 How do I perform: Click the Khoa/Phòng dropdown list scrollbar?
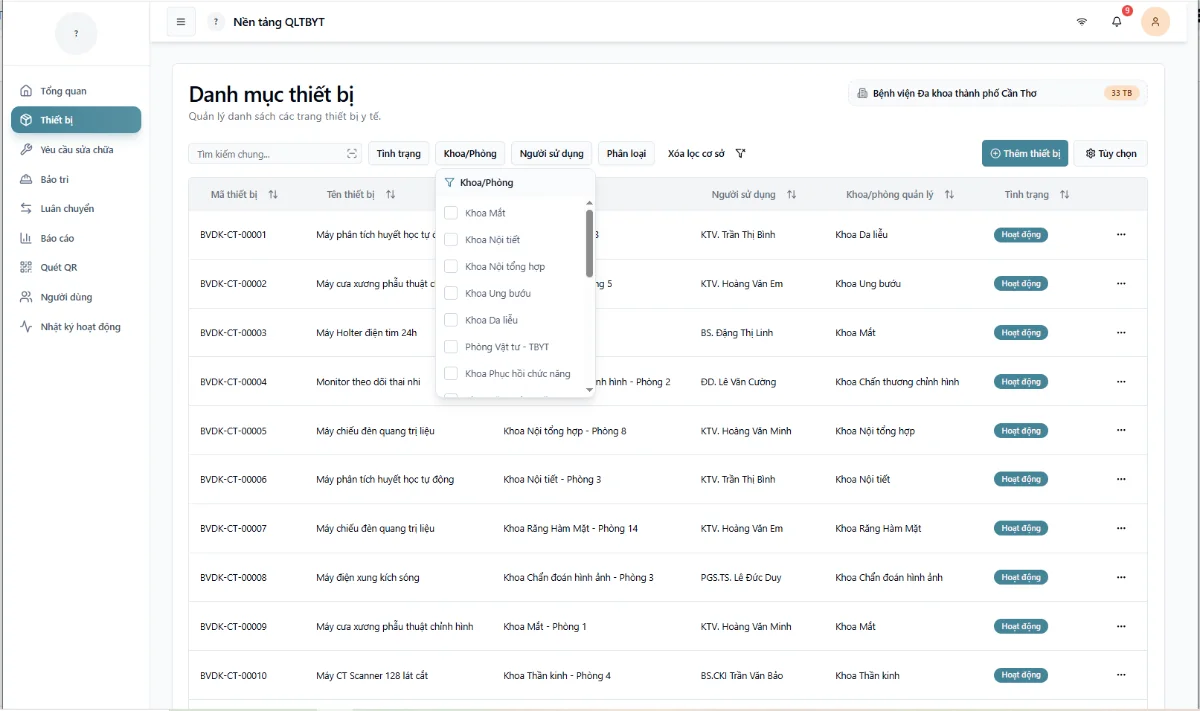click(x=589, y=243)
